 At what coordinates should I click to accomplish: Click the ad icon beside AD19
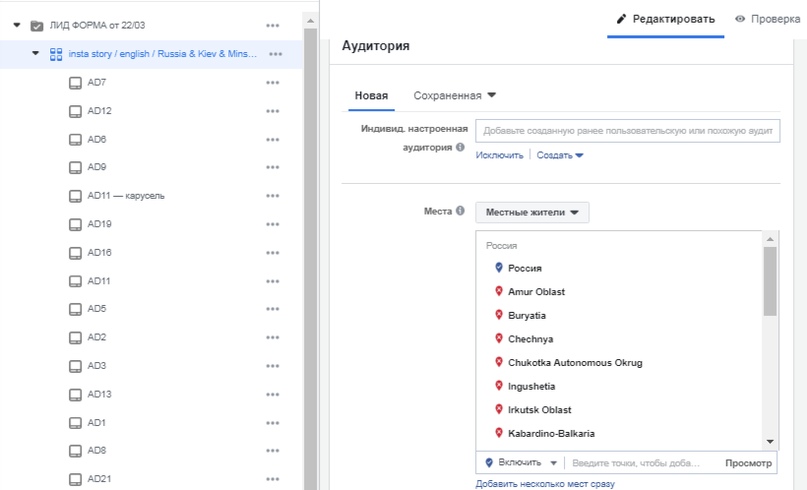pos(75,224)
